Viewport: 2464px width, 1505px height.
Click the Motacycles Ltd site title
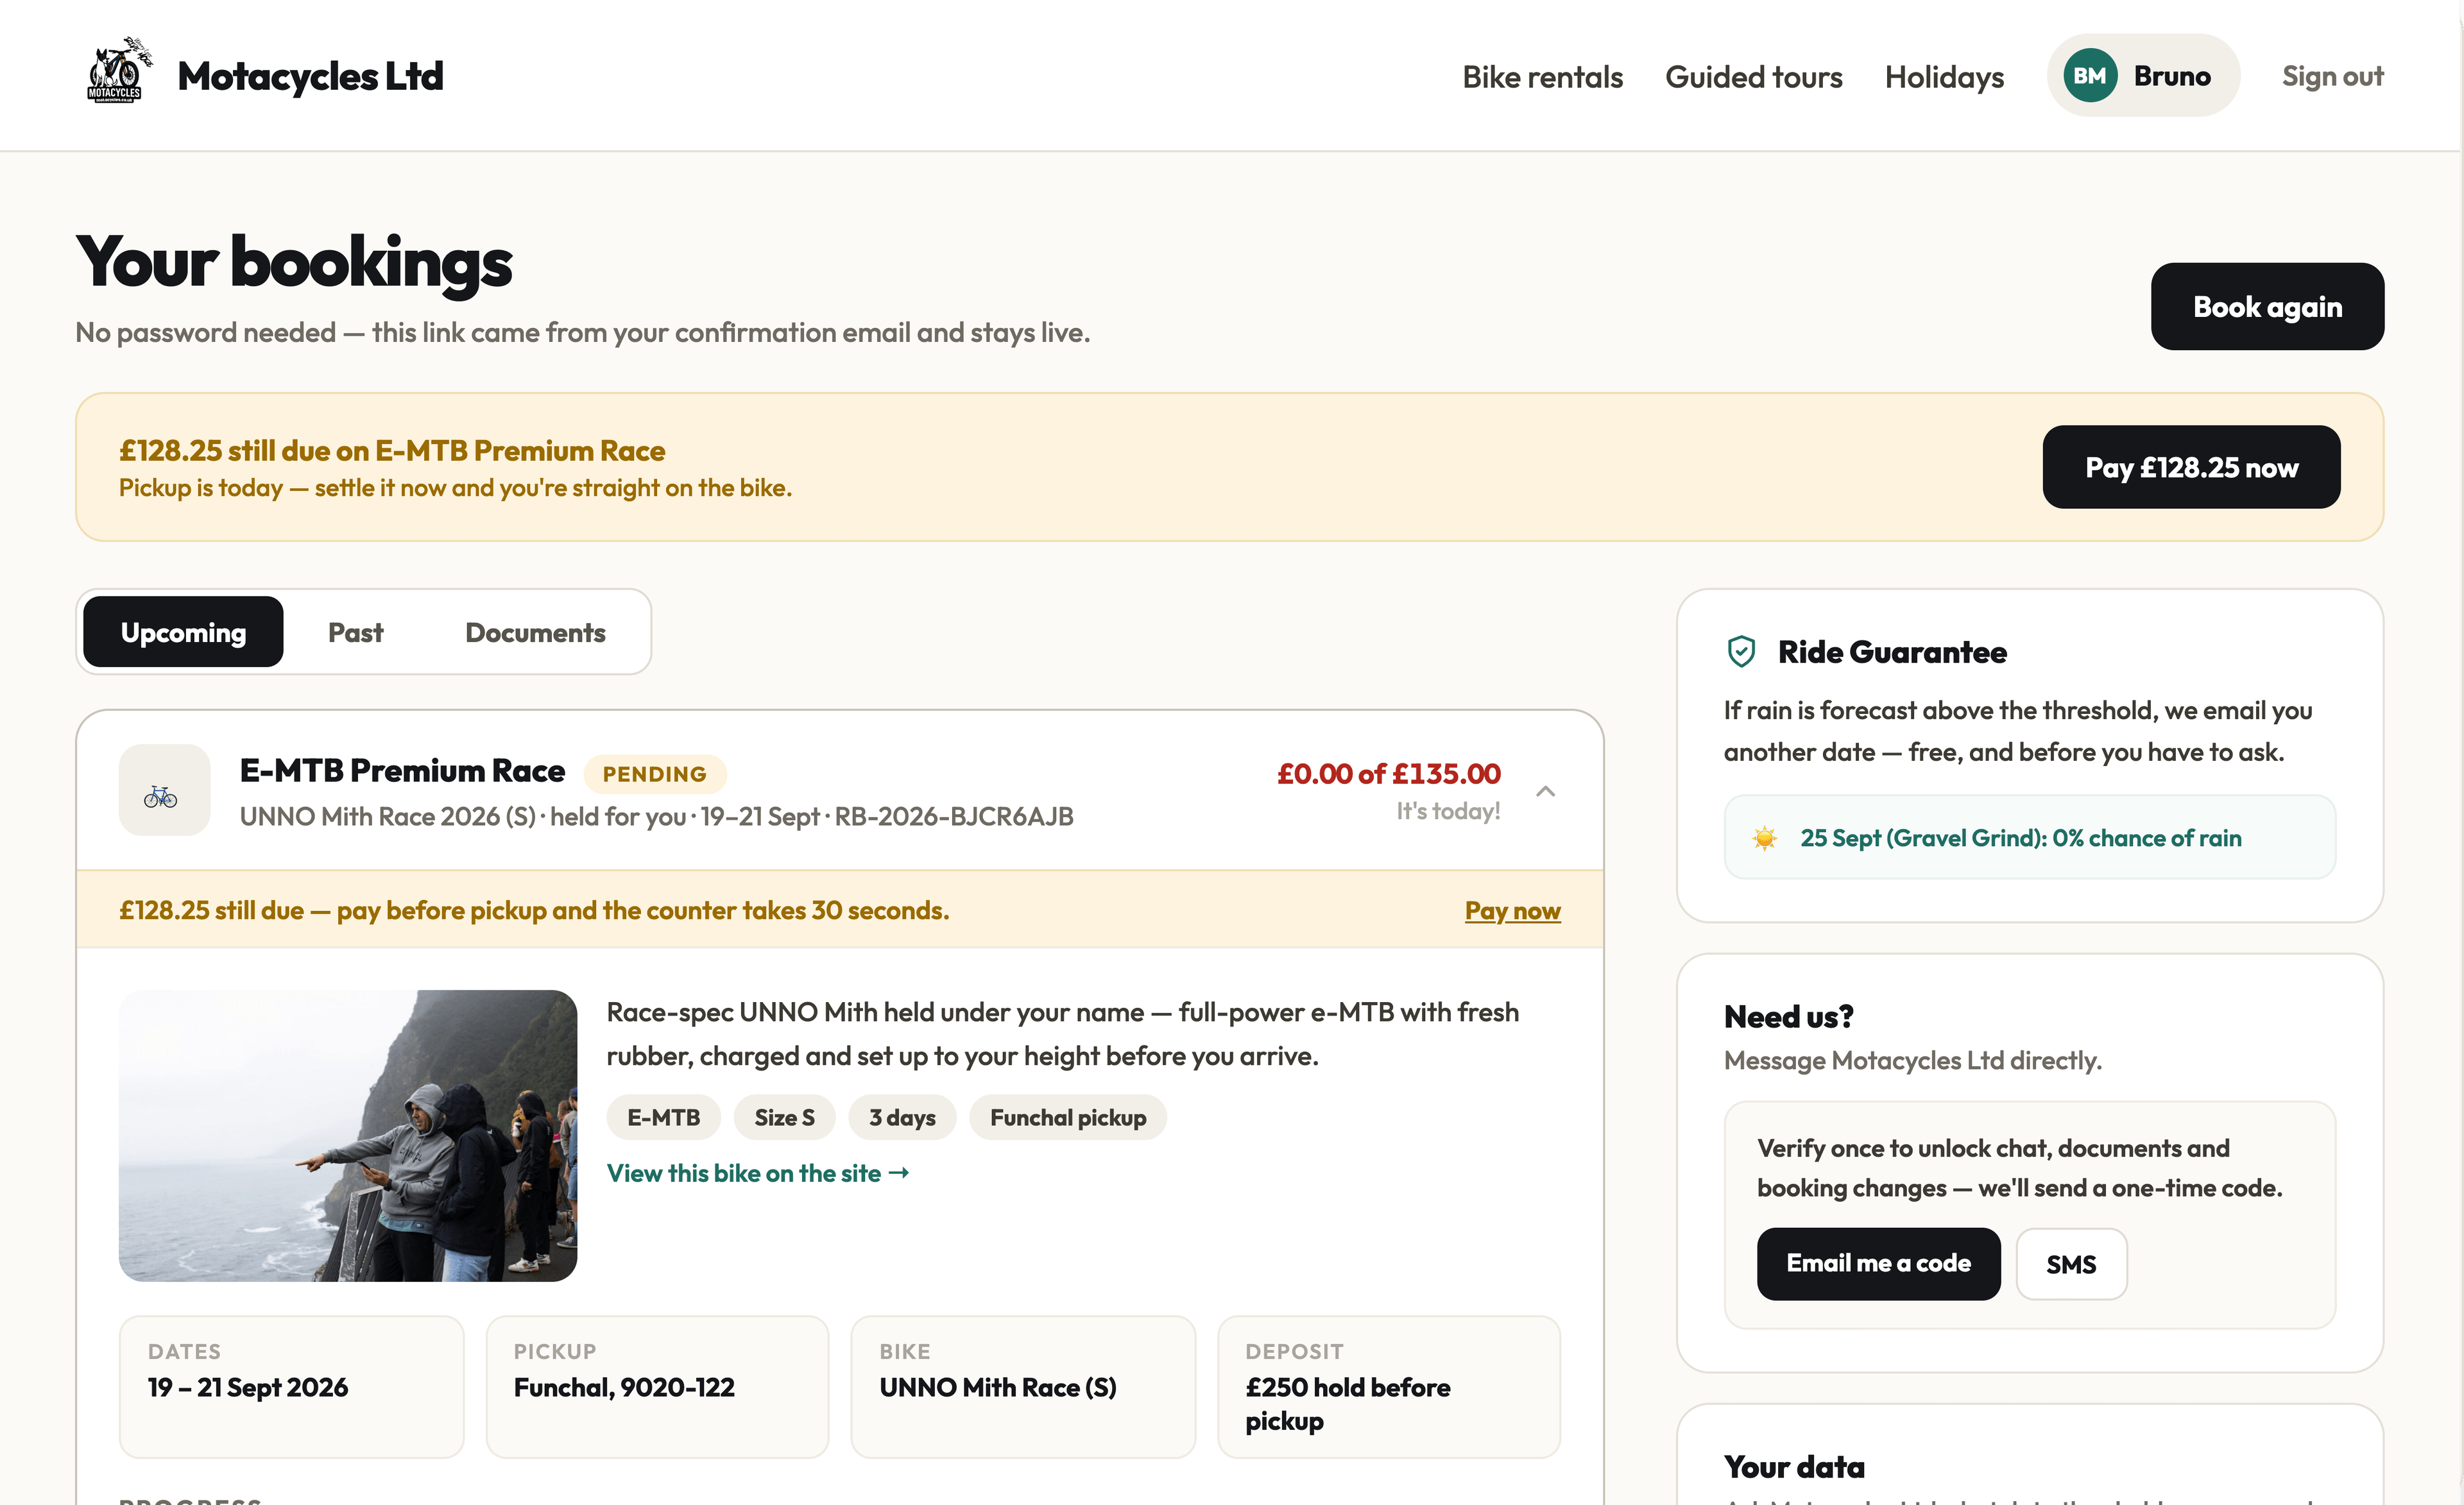click(310, 76)
